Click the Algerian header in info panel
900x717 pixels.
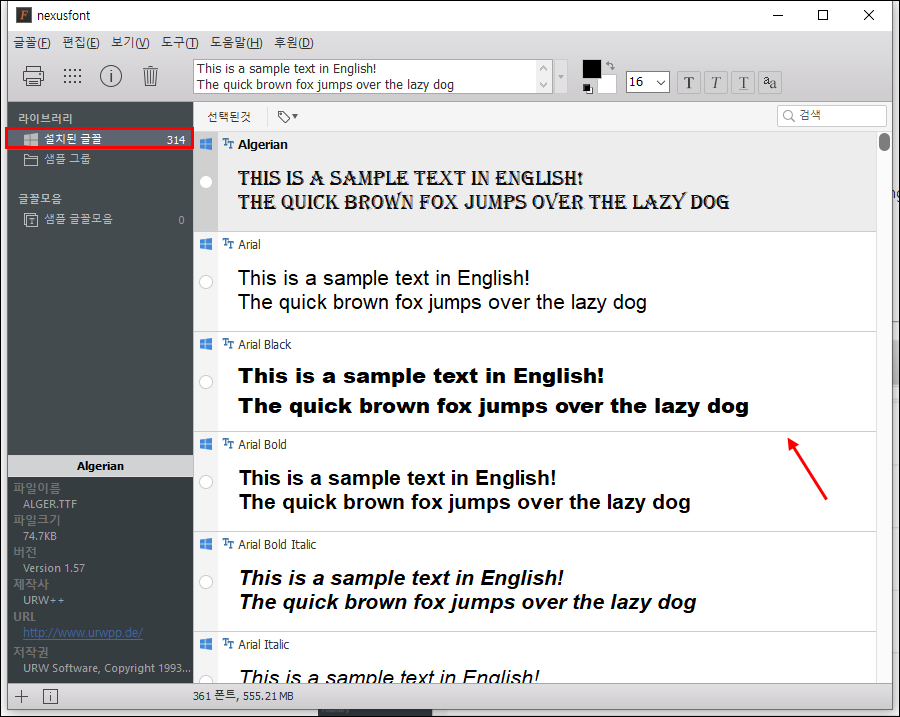tap(100, 466)
